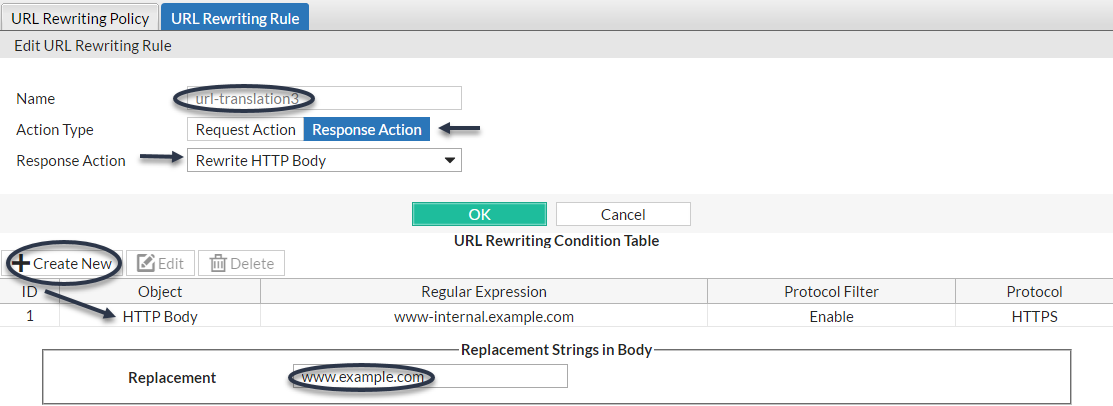Click the Rewrite HTTP Body dropdown arrow
Image resolution: width=1113 pixels, height=406 pixels.
450,160
